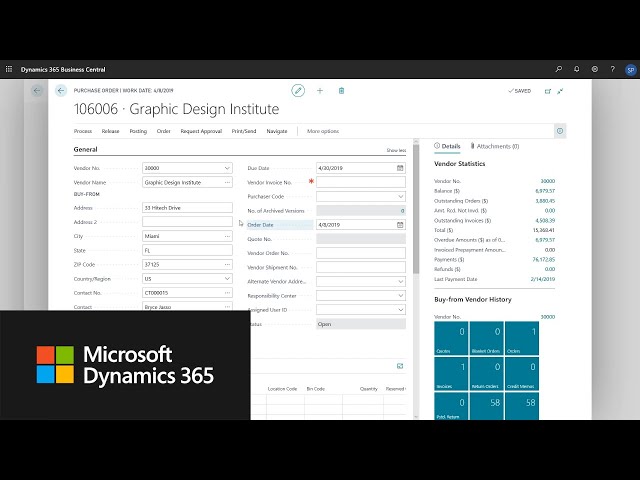Viewport: 640px width, 480px height.
Task: Go back using the left arrow icon
Action: [61, 90]
